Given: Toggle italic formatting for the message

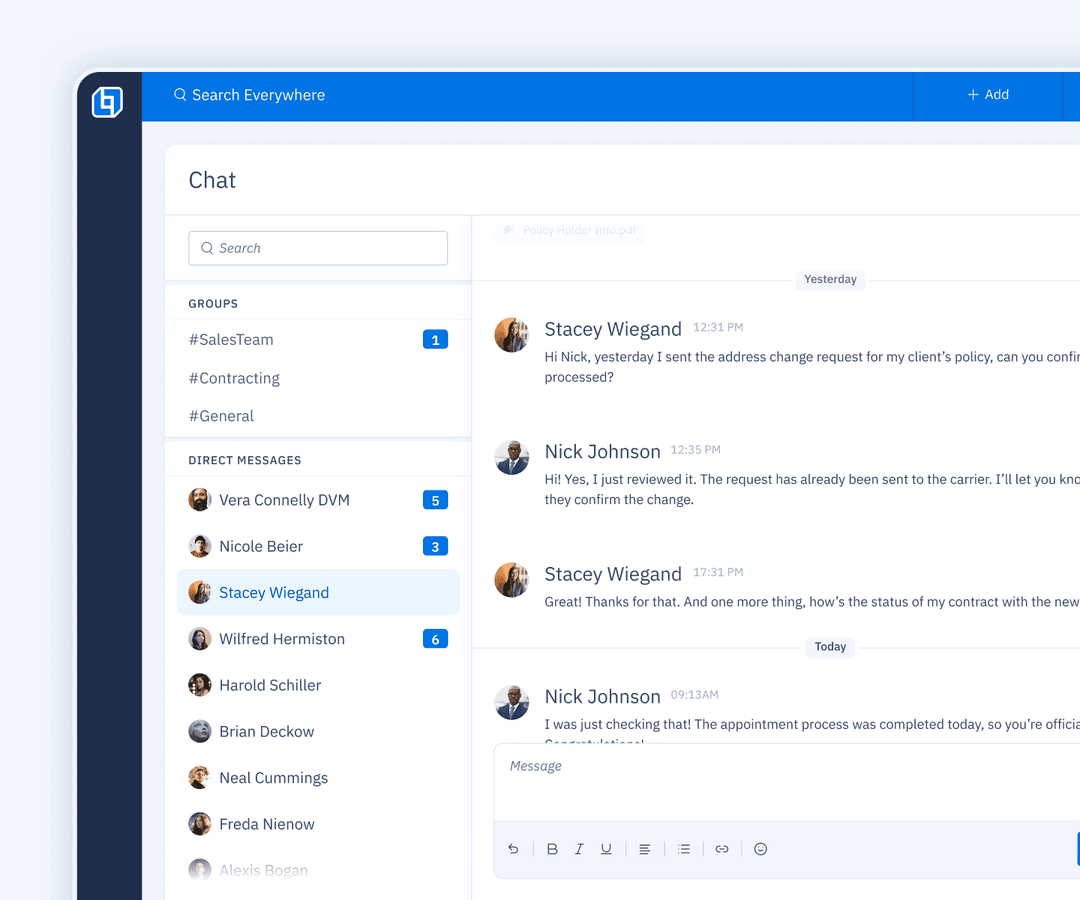Looking at the screenshot, I should 579,848.
